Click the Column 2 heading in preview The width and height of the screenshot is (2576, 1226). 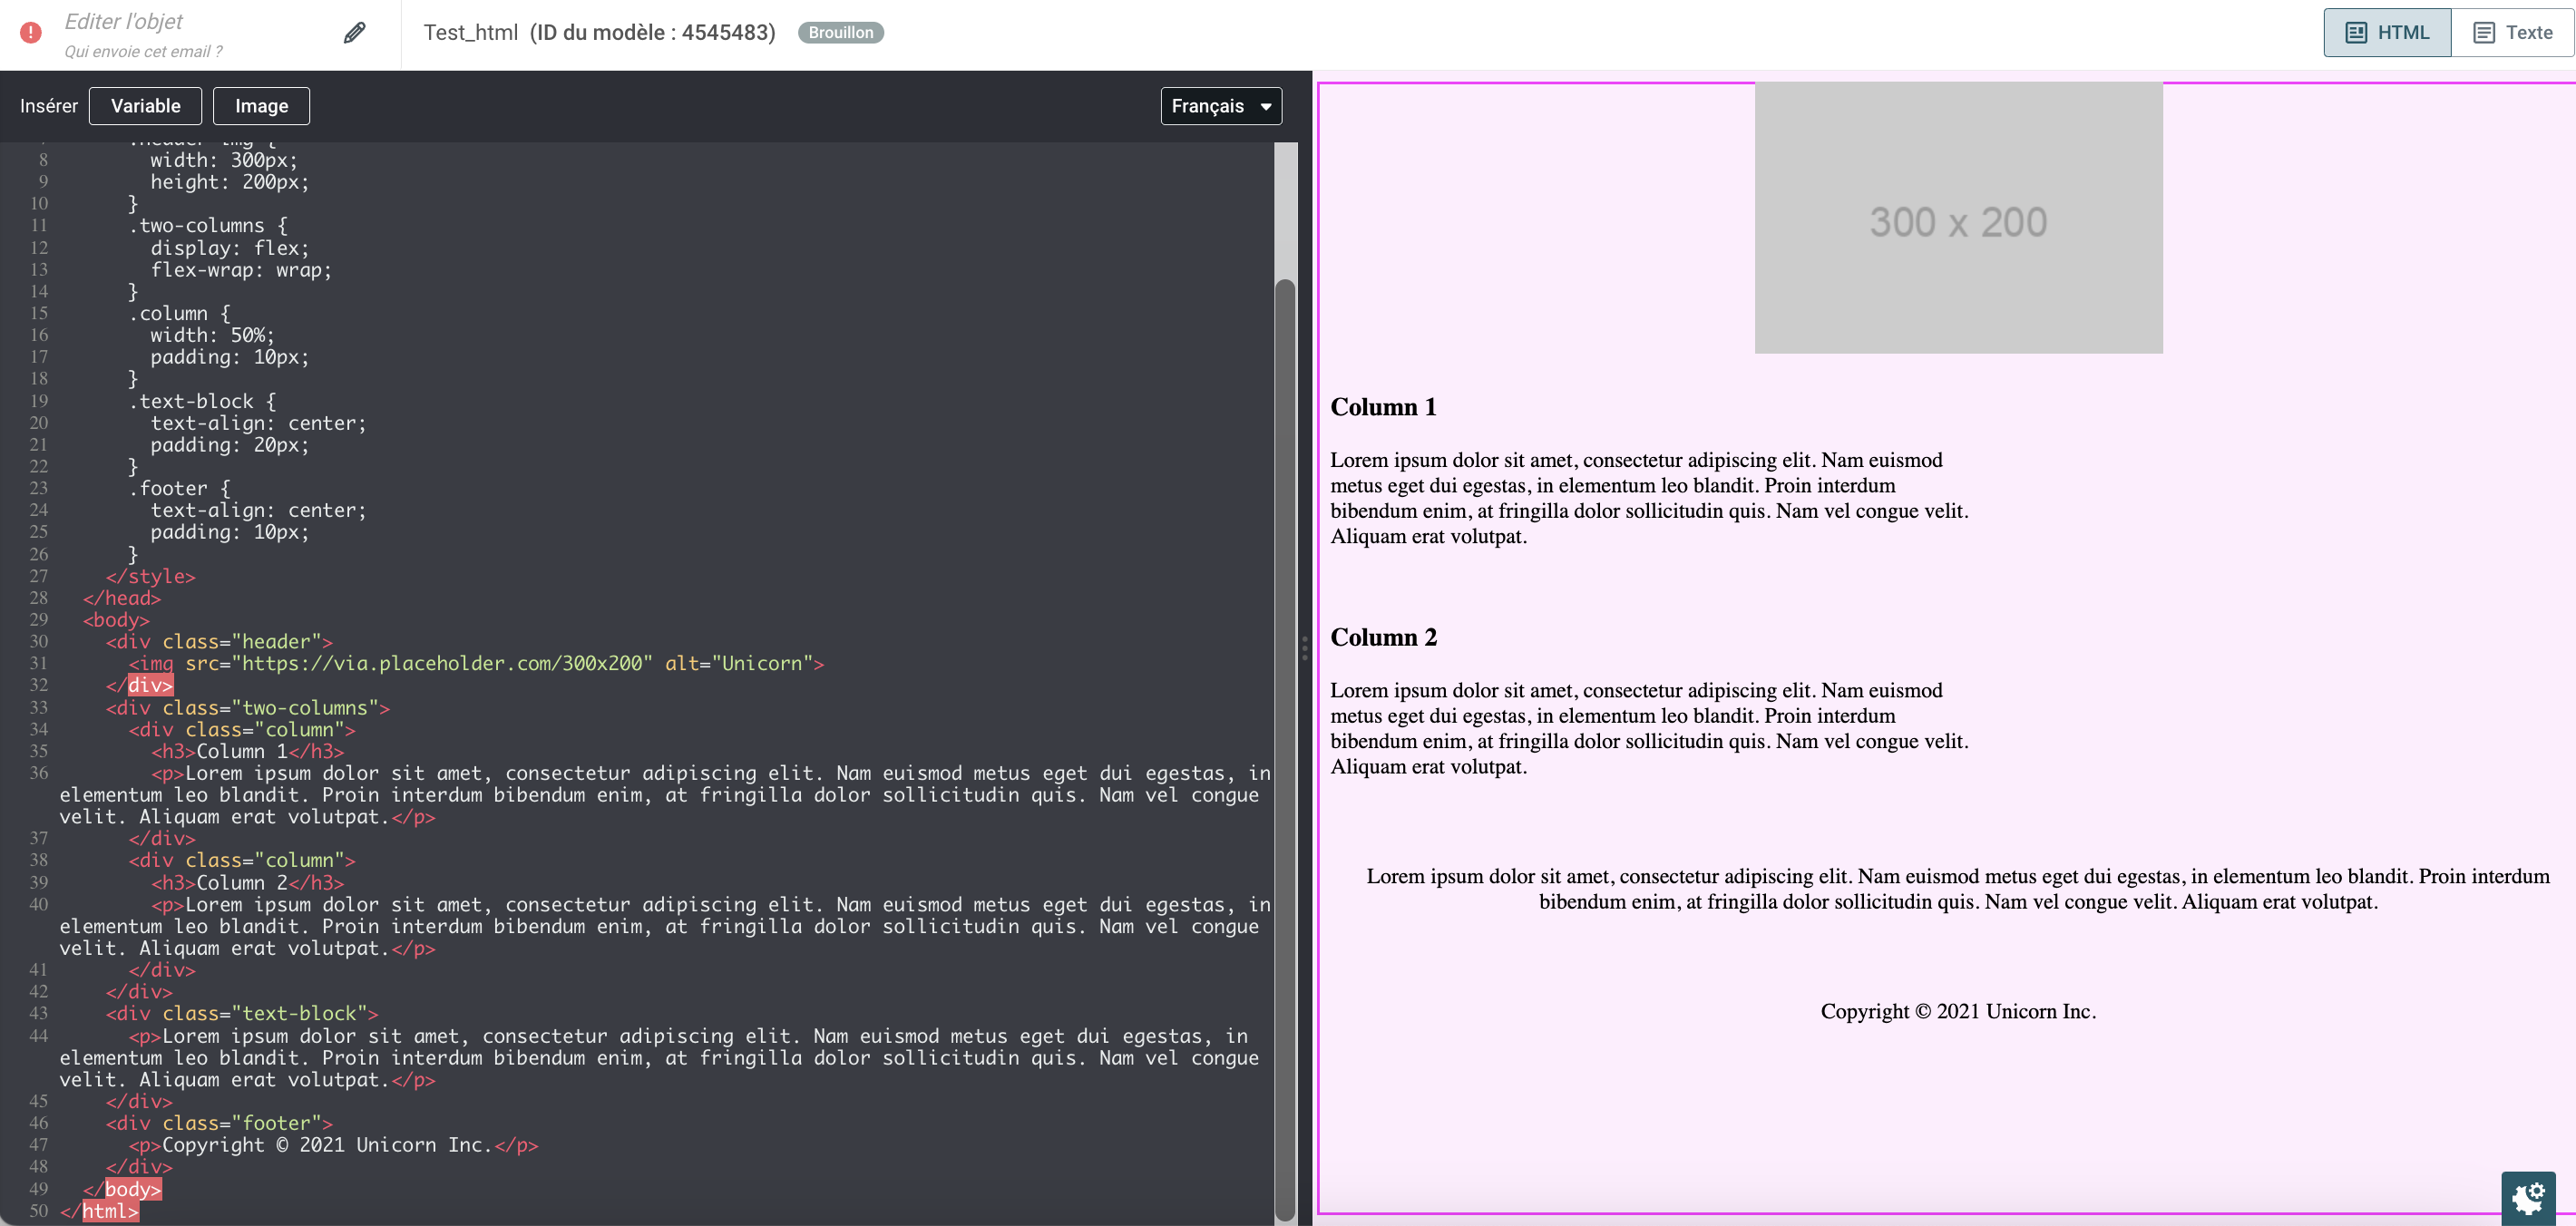(x=1383, y=637)
